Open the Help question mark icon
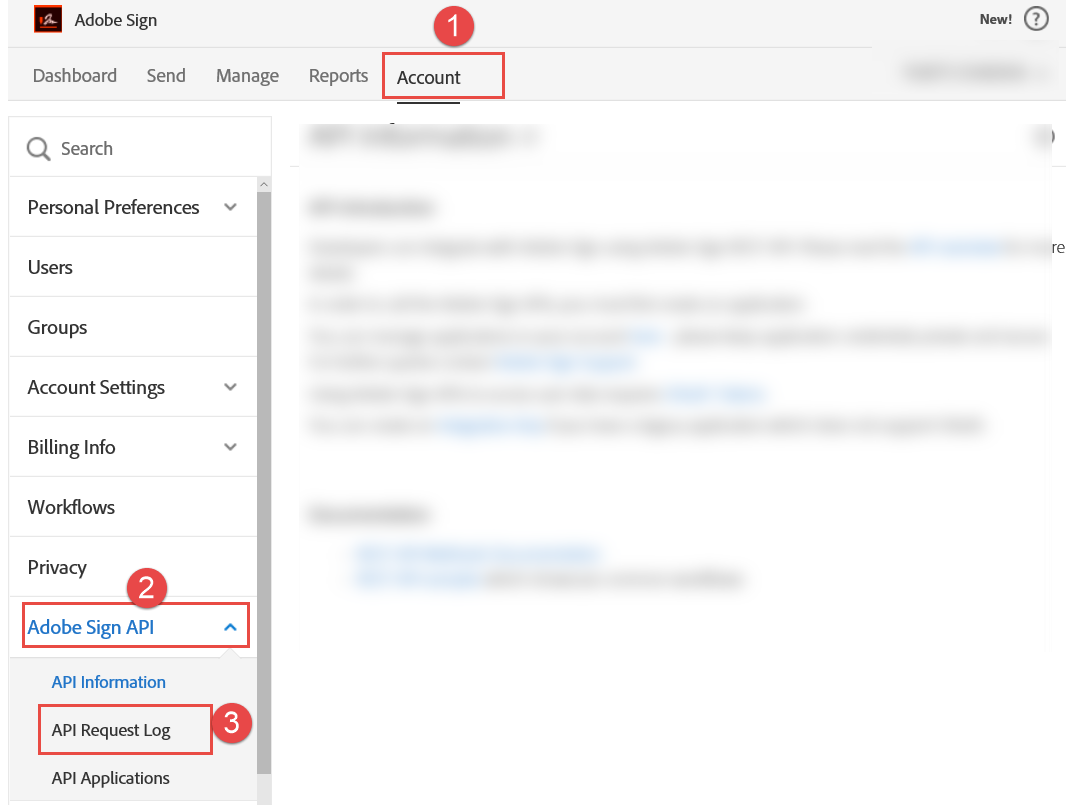 (1036, 18)
